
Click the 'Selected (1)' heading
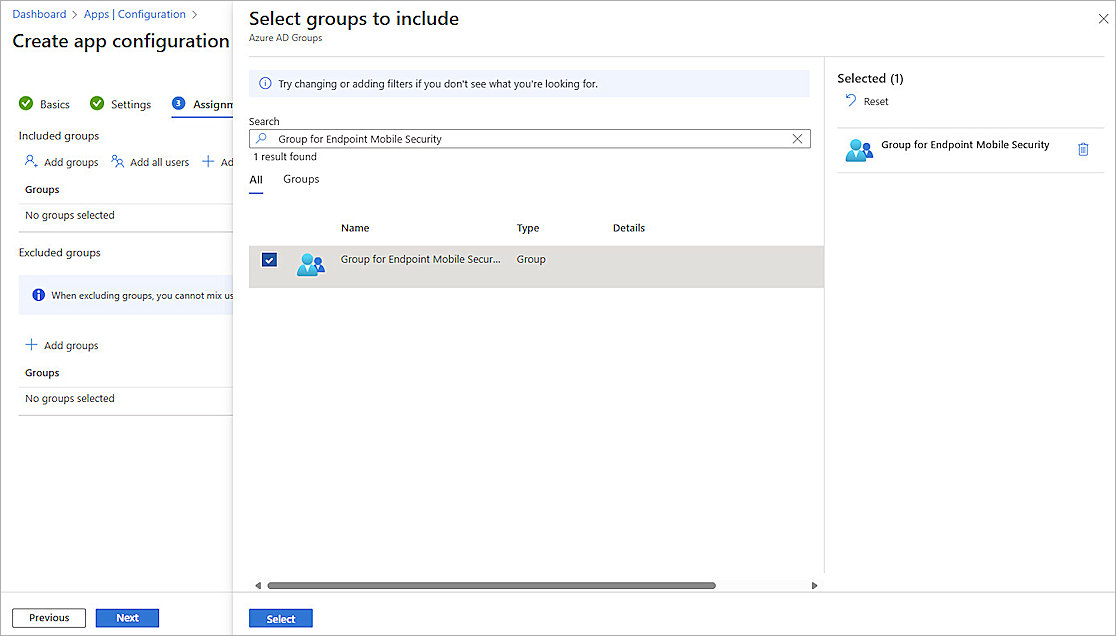coord(870,78)
